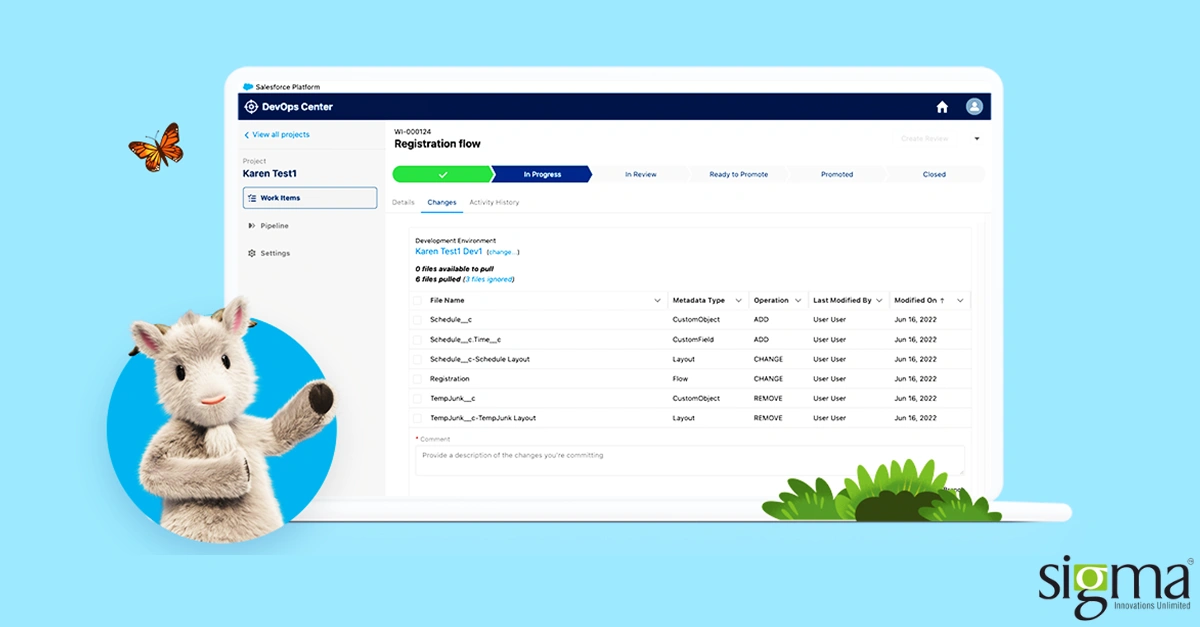Click the Flow metadata type cell
1200x627 pixels.
680,379
